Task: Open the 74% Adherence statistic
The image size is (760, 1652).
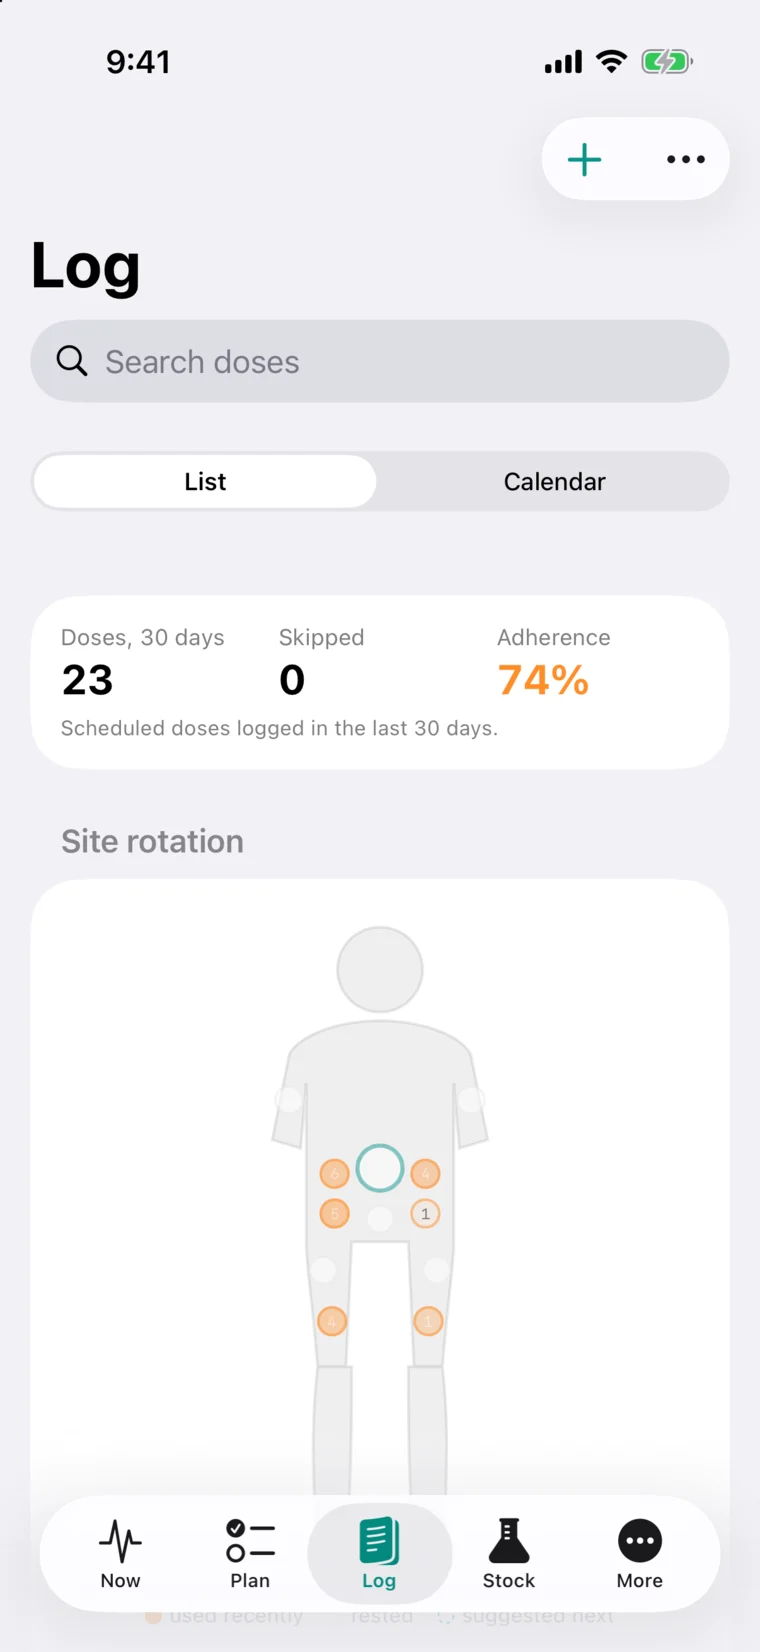Action: pyautogui.click(x=543, y=680)
